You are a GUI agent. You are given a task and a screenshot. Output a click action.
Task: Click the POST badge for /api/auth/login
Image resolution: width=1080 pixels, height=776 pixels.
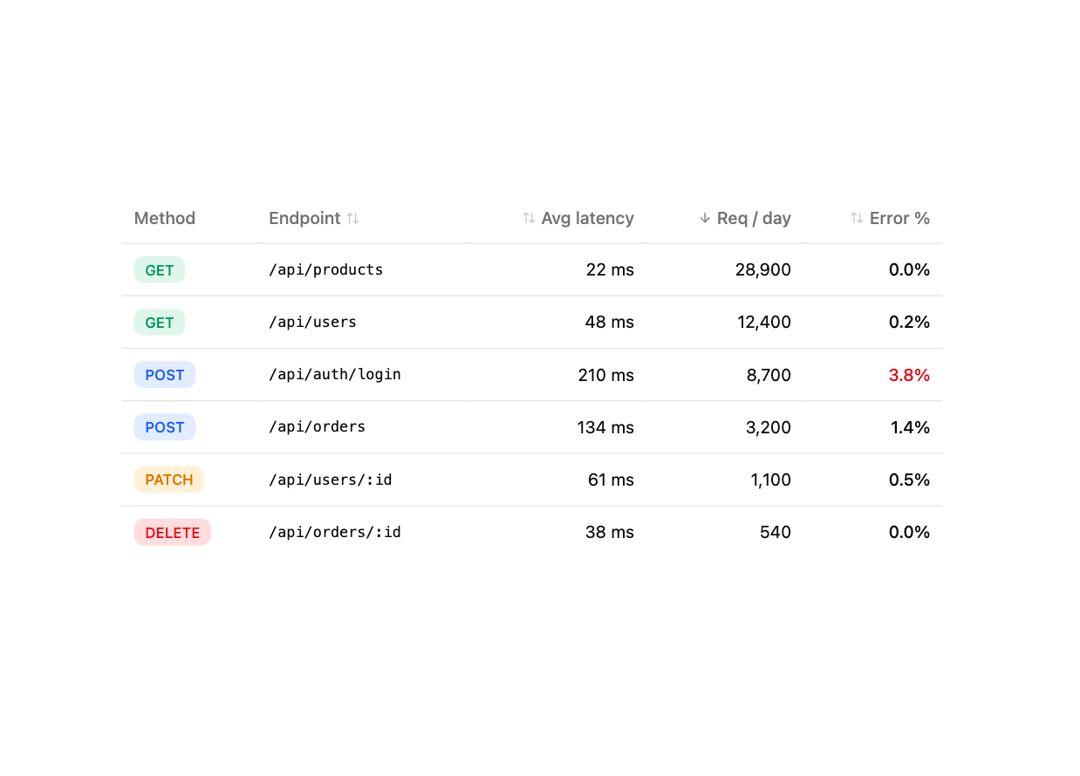[x=165, y=375]
